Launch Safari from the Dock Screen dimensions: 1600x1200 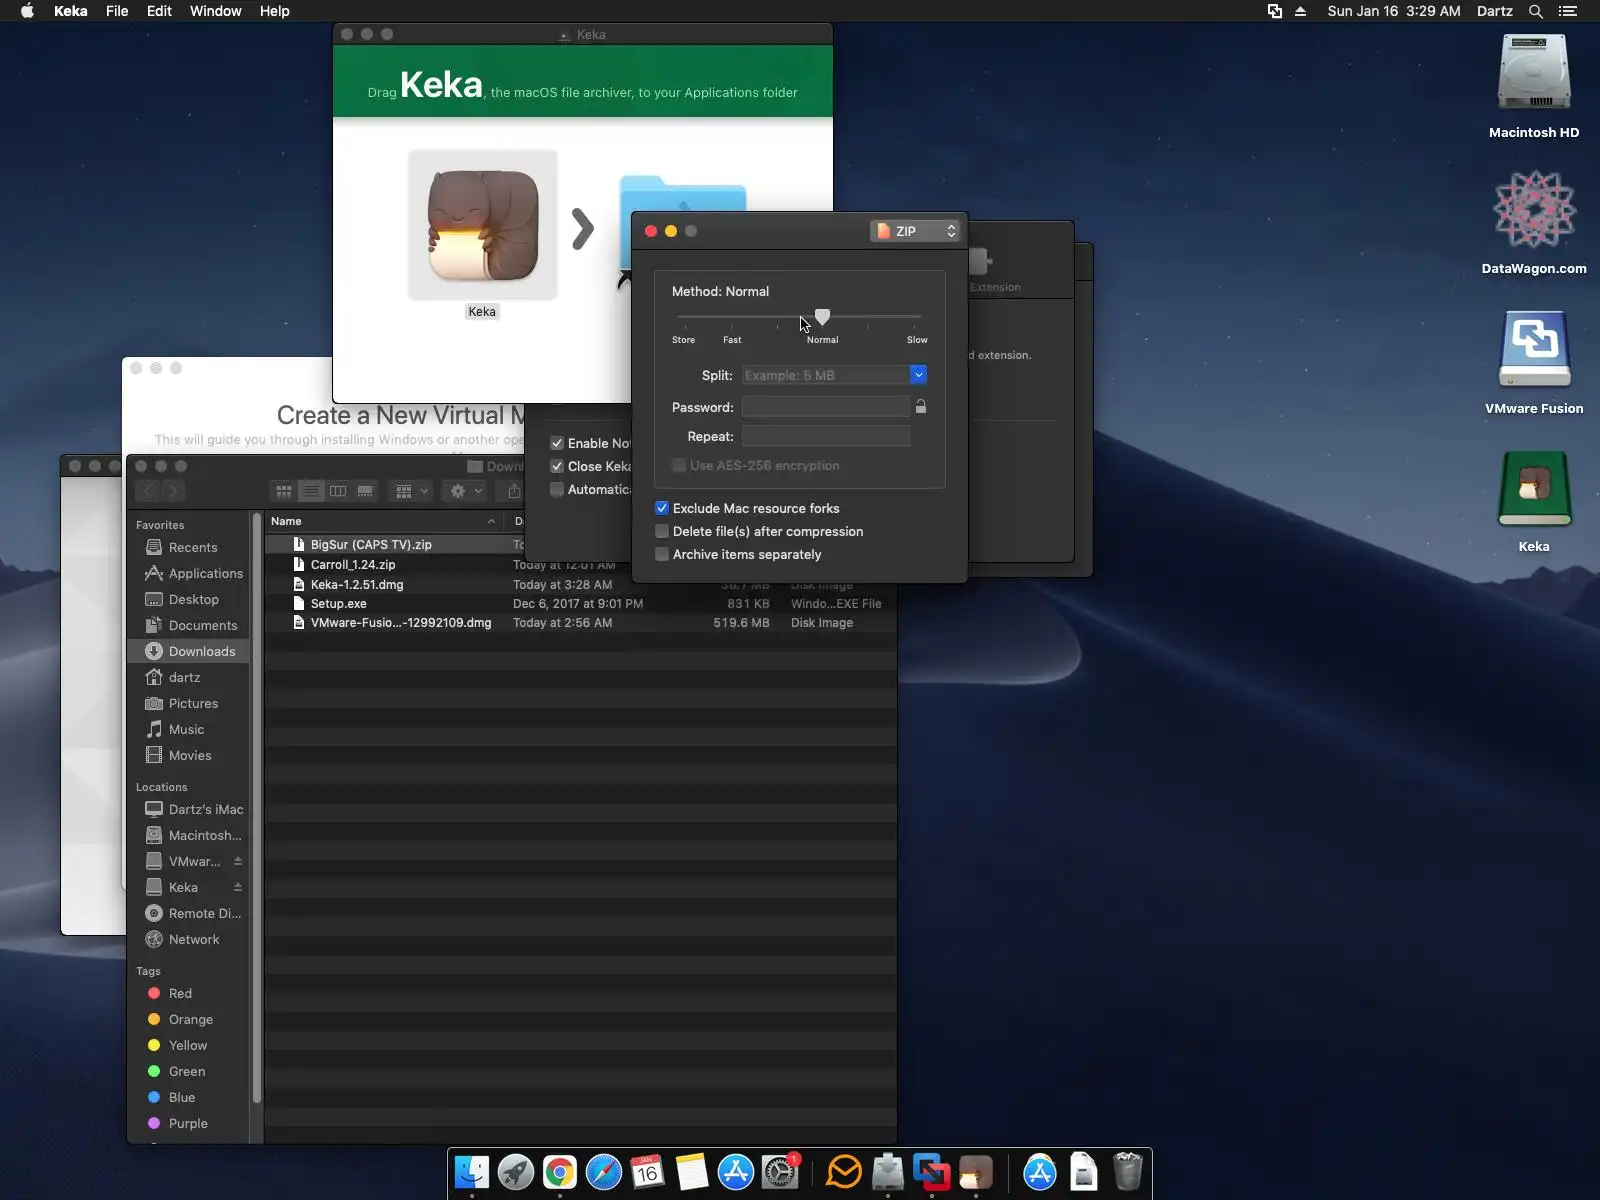(604, 1172)
